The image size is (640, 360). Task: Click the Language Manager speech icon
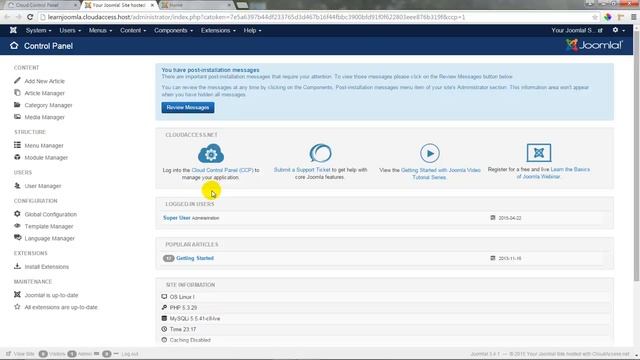pos(17,238)
